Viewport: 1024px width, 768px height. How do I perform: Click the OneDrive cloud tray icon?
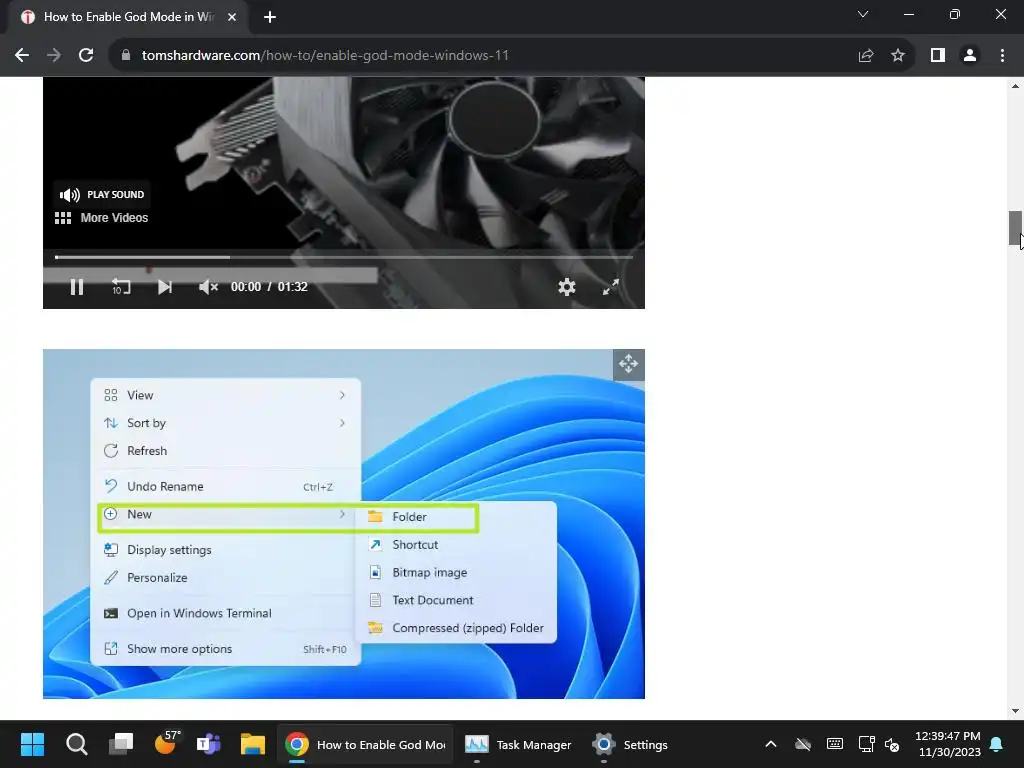(803, 744)
